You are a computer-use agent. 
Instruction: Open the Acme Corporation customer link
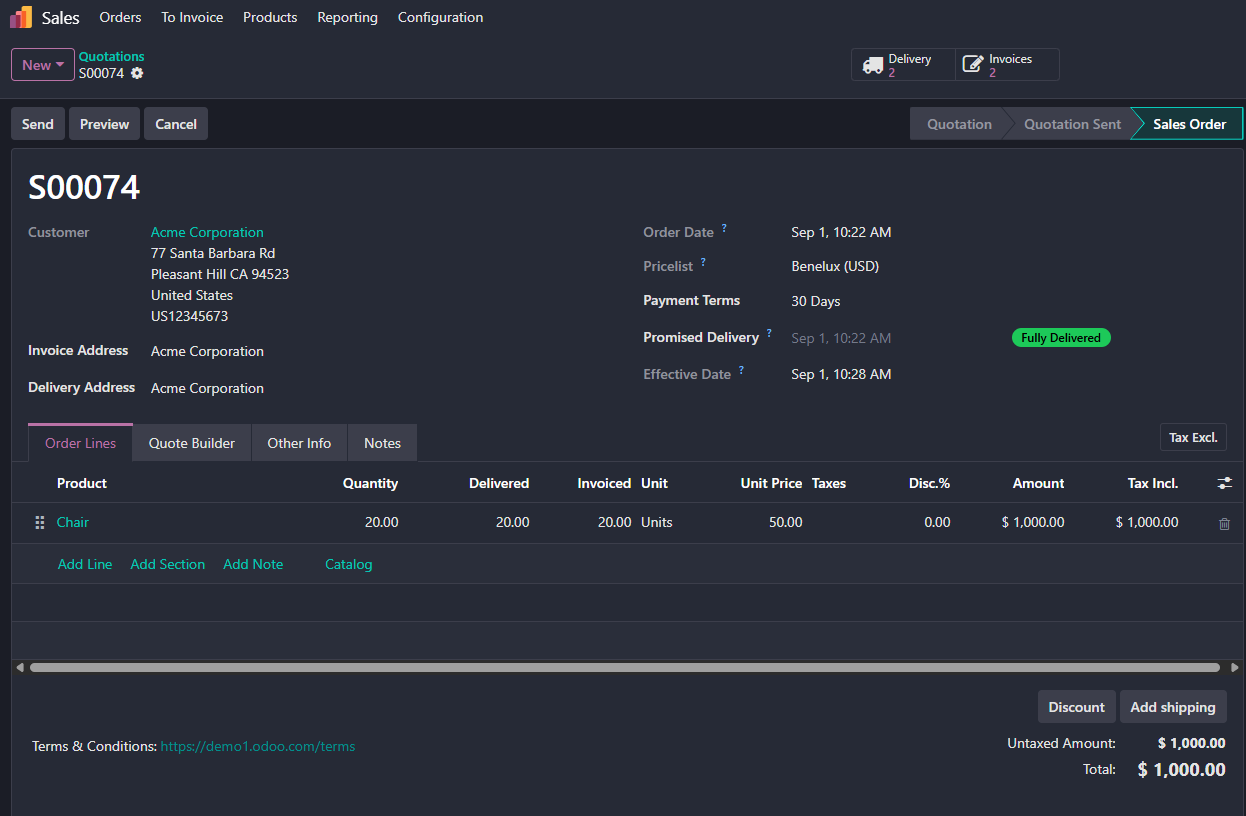coord(207,232)
